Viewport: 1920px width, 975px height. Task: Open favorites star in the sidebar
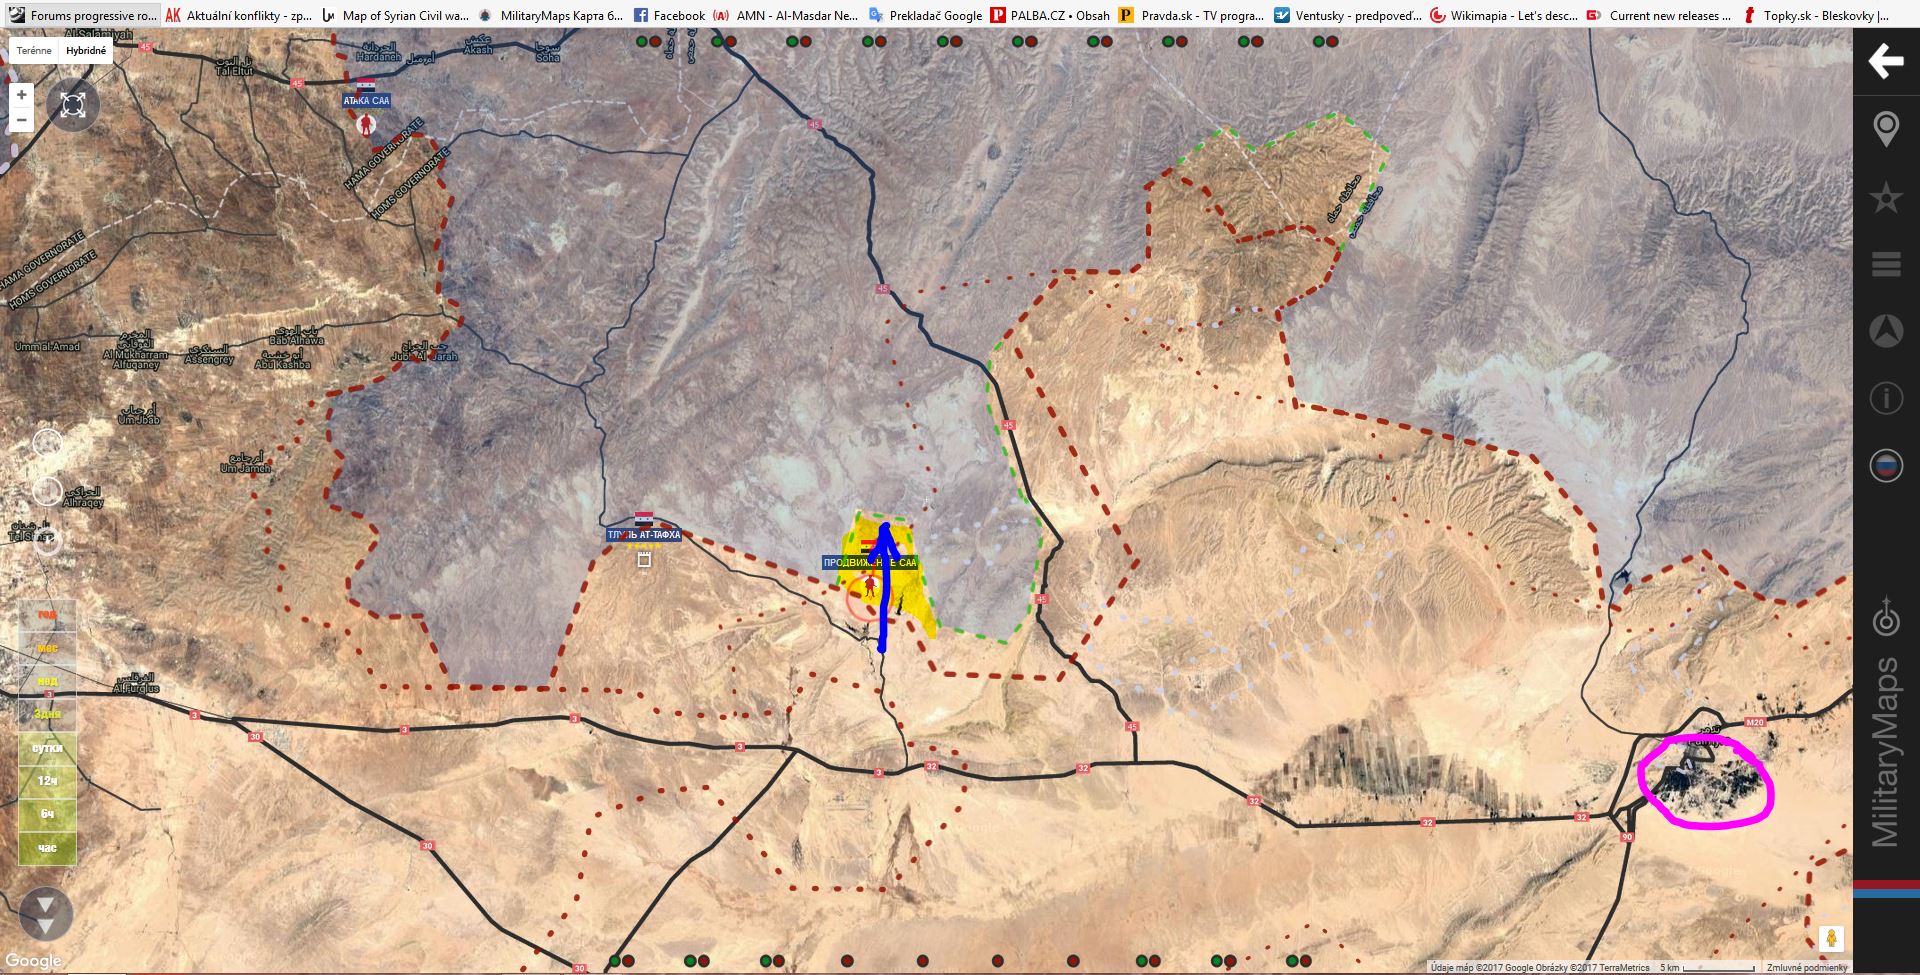click(1885, 197)
